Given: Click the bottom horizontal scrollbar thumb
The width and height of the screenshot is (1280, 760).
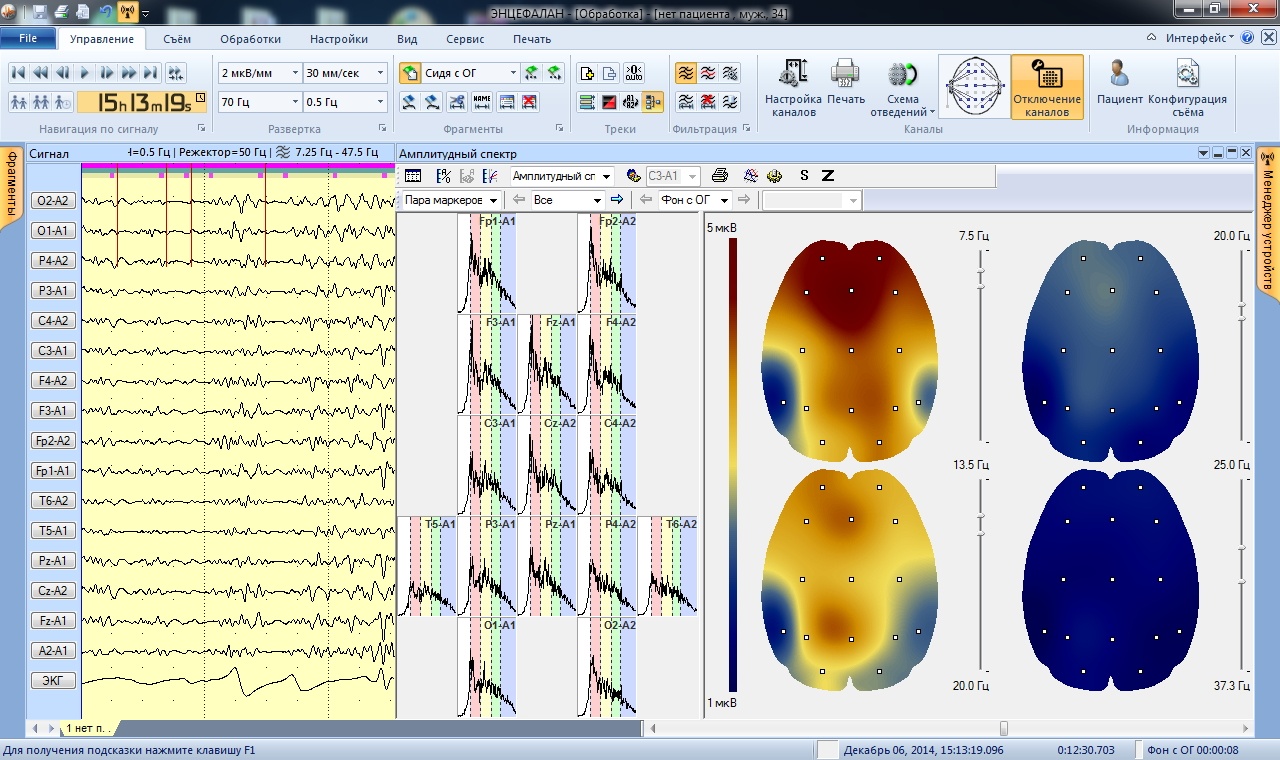Looking at the screenshot, I should point(1003,728).
